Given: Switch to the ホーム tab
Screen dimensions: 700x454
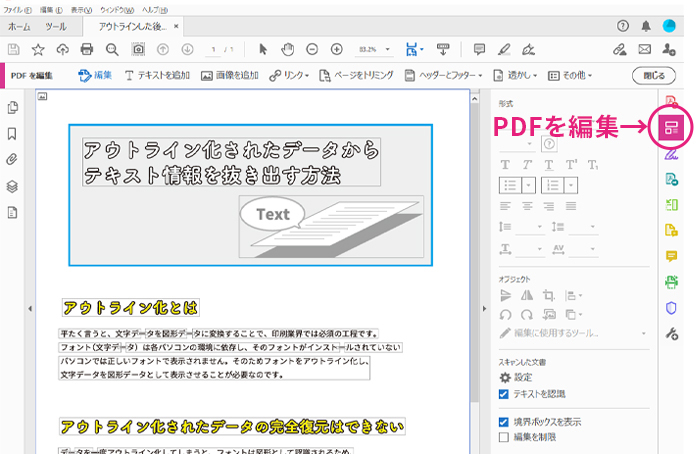Looking at the screenshot, I should [19, 27].
